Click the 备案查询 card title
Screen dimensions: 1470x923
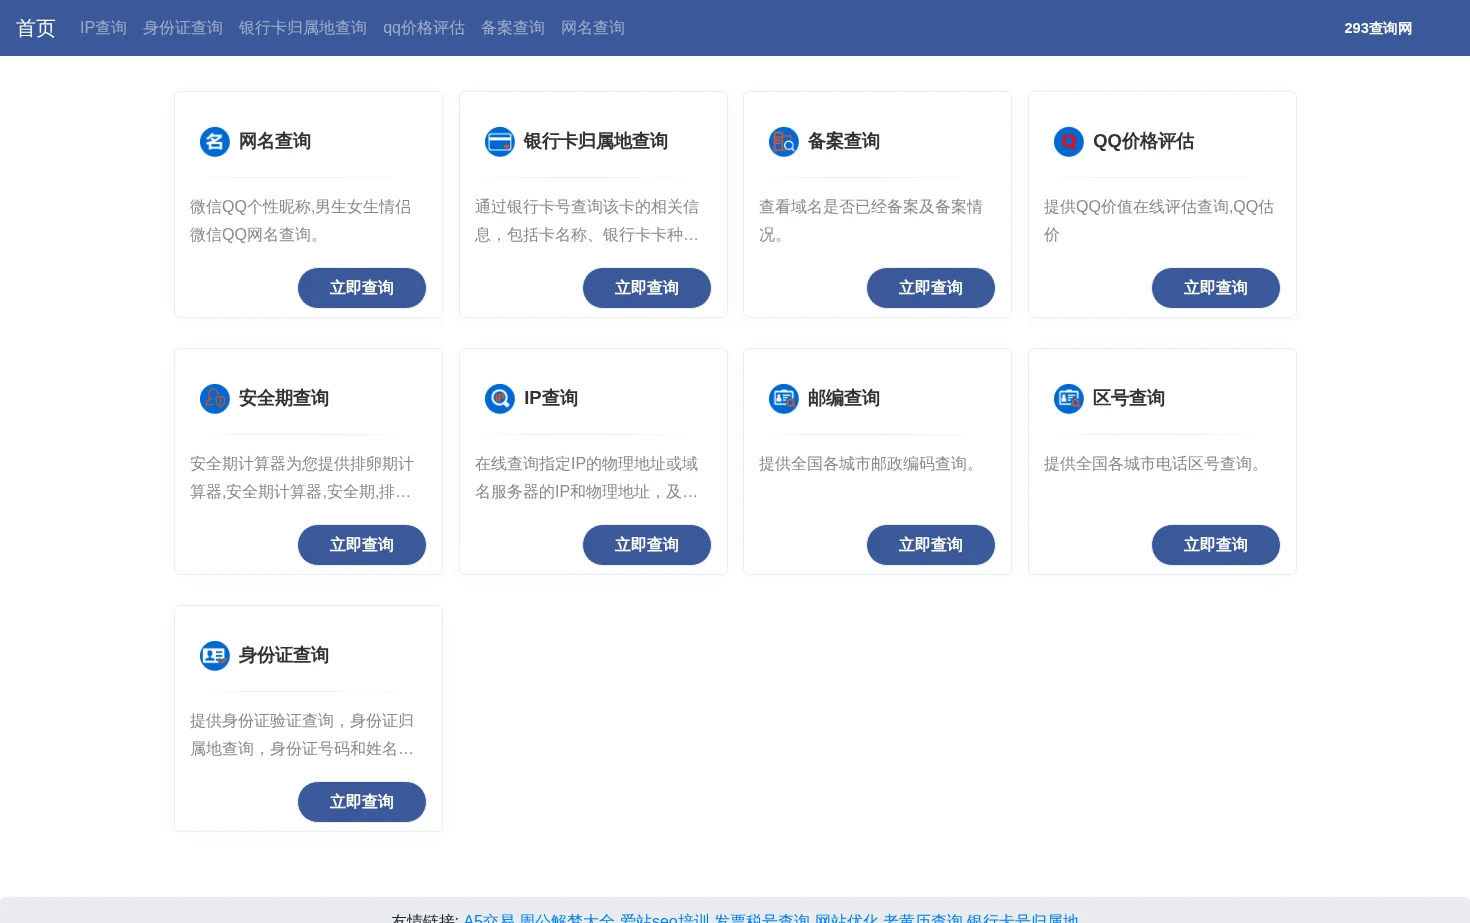(x=844, y=142)
